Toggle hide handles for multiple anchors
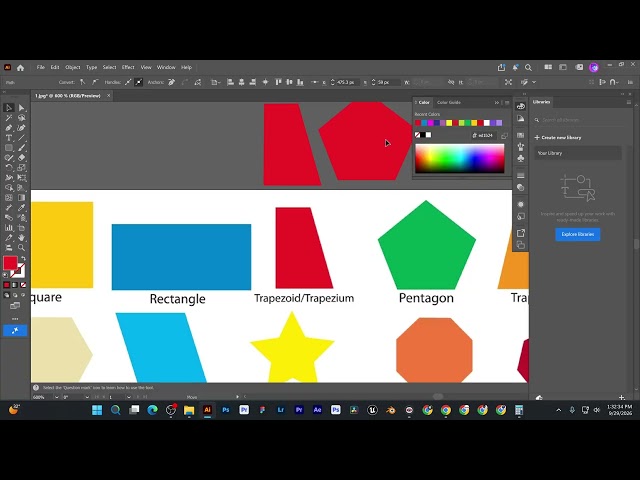 tap(139, 82)
